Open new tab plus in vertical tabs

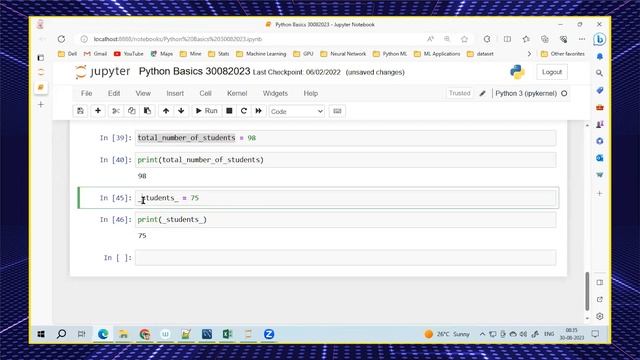[41, 105]
